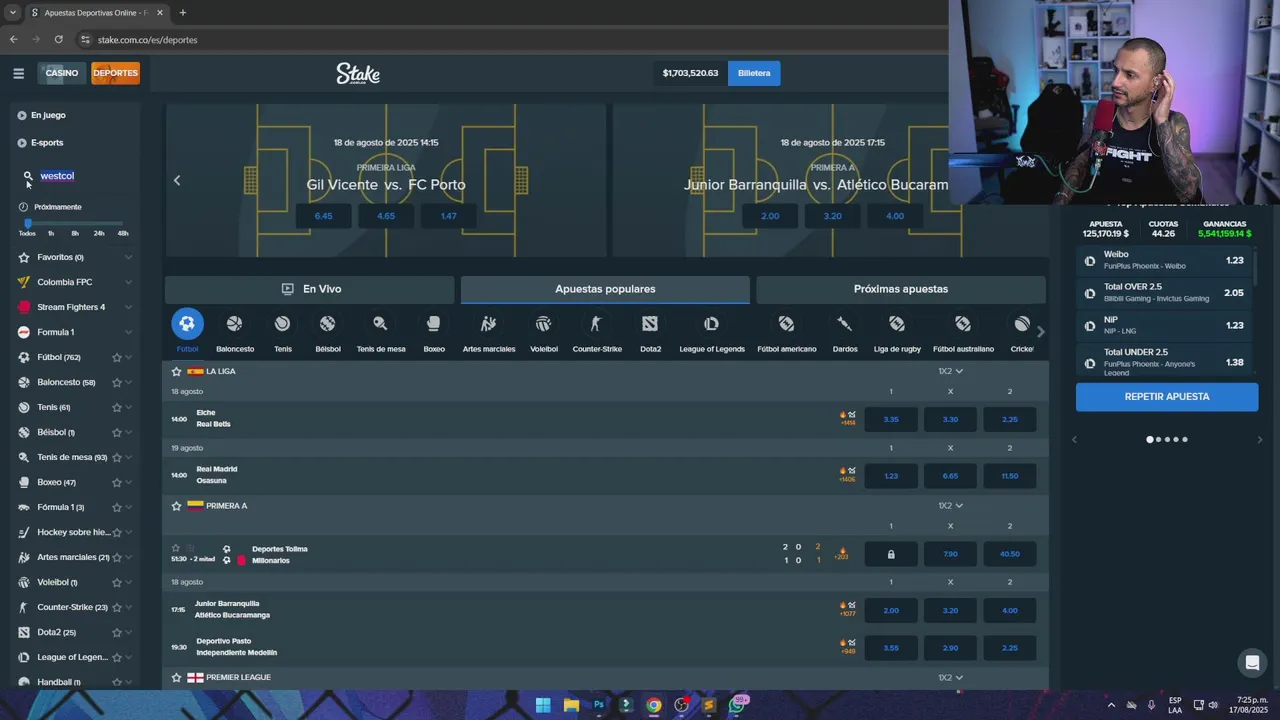Viewport: 1280px width, 720px height.
Task: Open the hamburger menu icon
Action: [18, 73]
